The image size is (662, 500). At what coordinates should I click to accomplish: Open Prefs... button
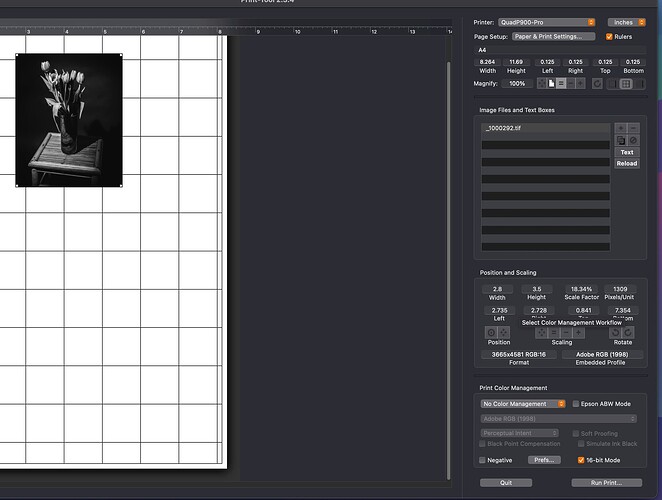pyautogui.click(x=544, y=460)
